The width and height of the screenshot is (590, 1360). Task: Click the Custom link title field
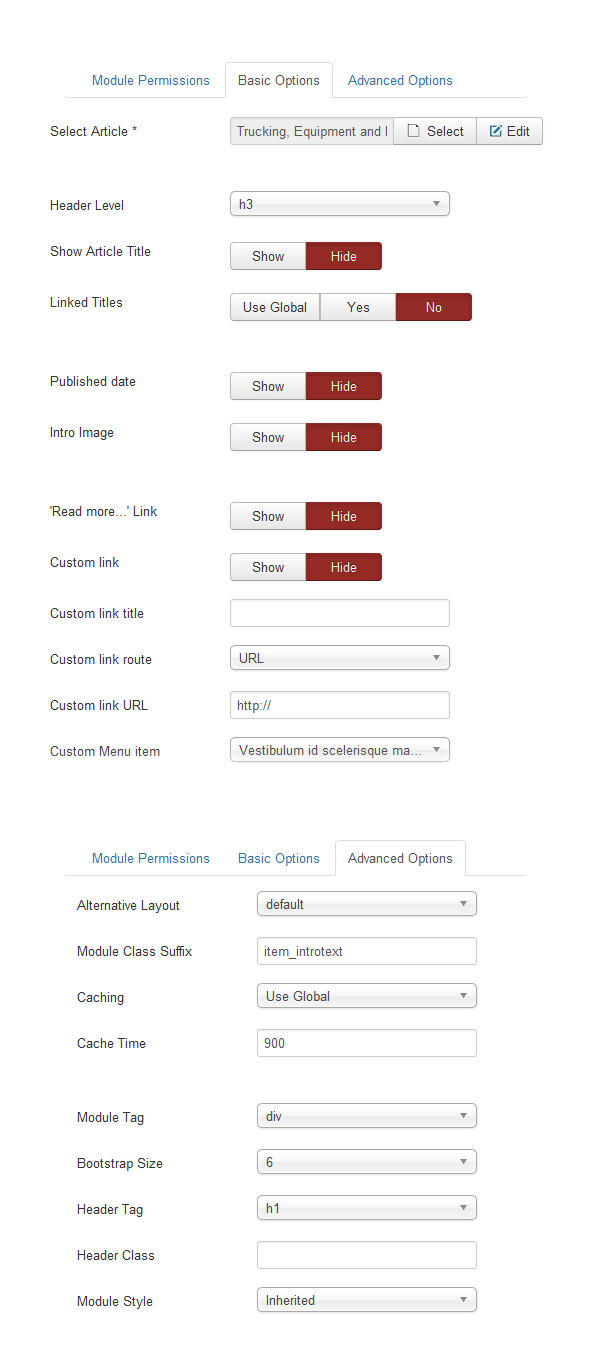340,613
